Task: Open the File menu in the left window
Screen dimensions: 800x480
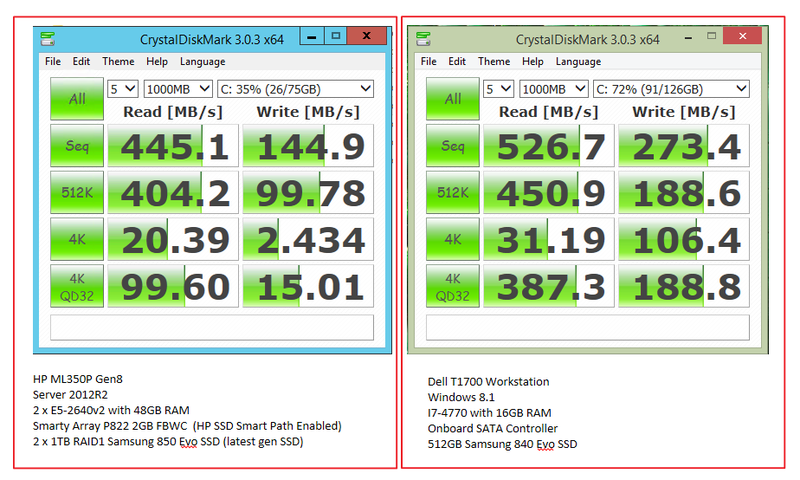Action: click(53, 61)
